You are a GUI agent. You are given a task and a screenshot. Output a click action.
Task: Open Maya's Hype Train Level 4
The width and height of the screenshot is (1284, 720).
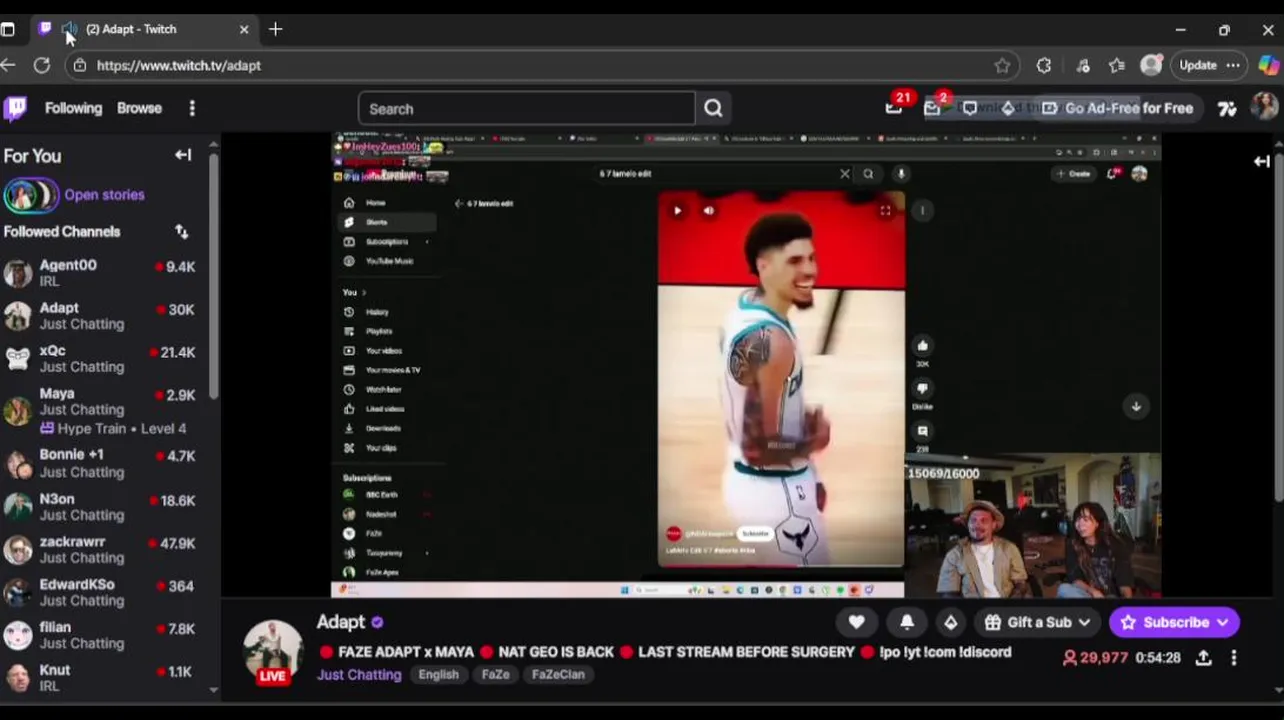[113, 428]
